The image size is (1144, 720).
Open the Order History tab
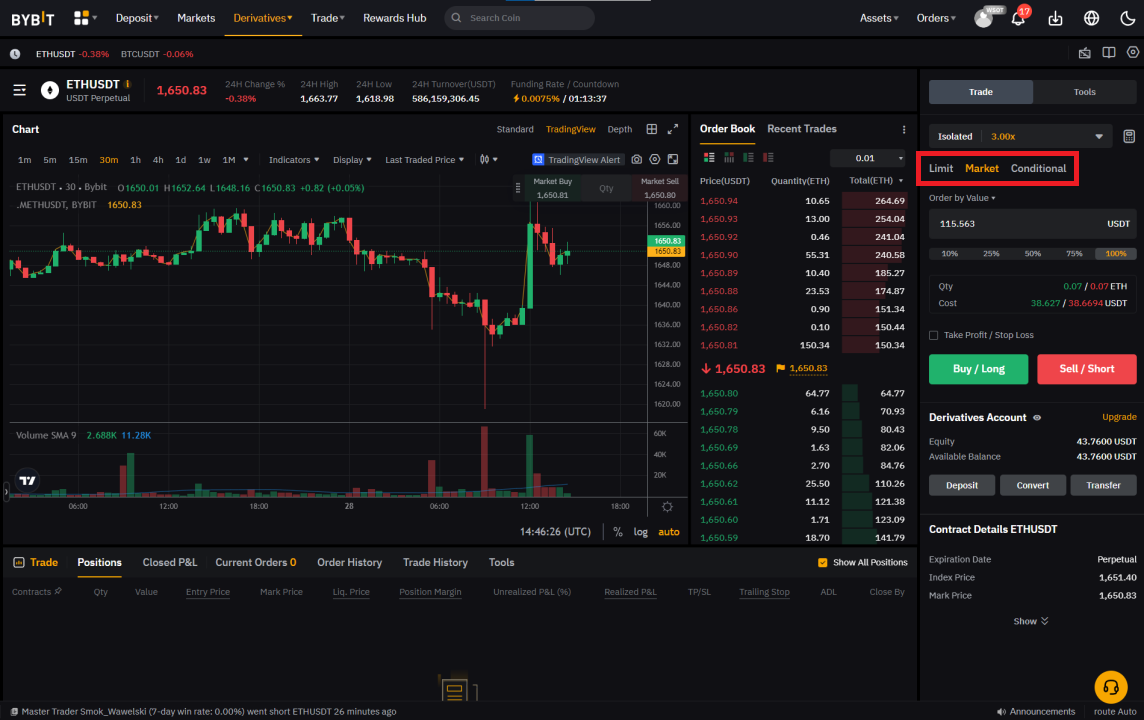tap(349, 562)
